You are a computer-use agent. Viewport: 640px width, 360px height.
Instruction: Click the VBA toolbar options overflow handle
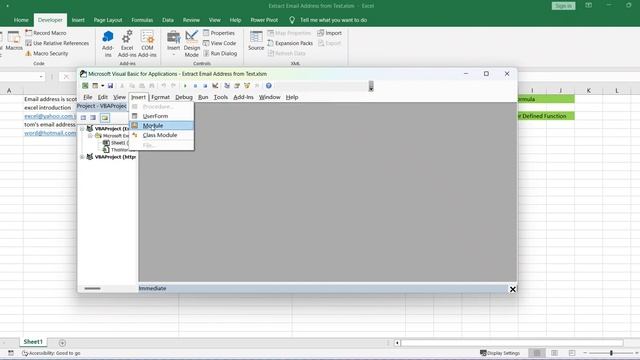pyautogui.click(x=371, y=86)
